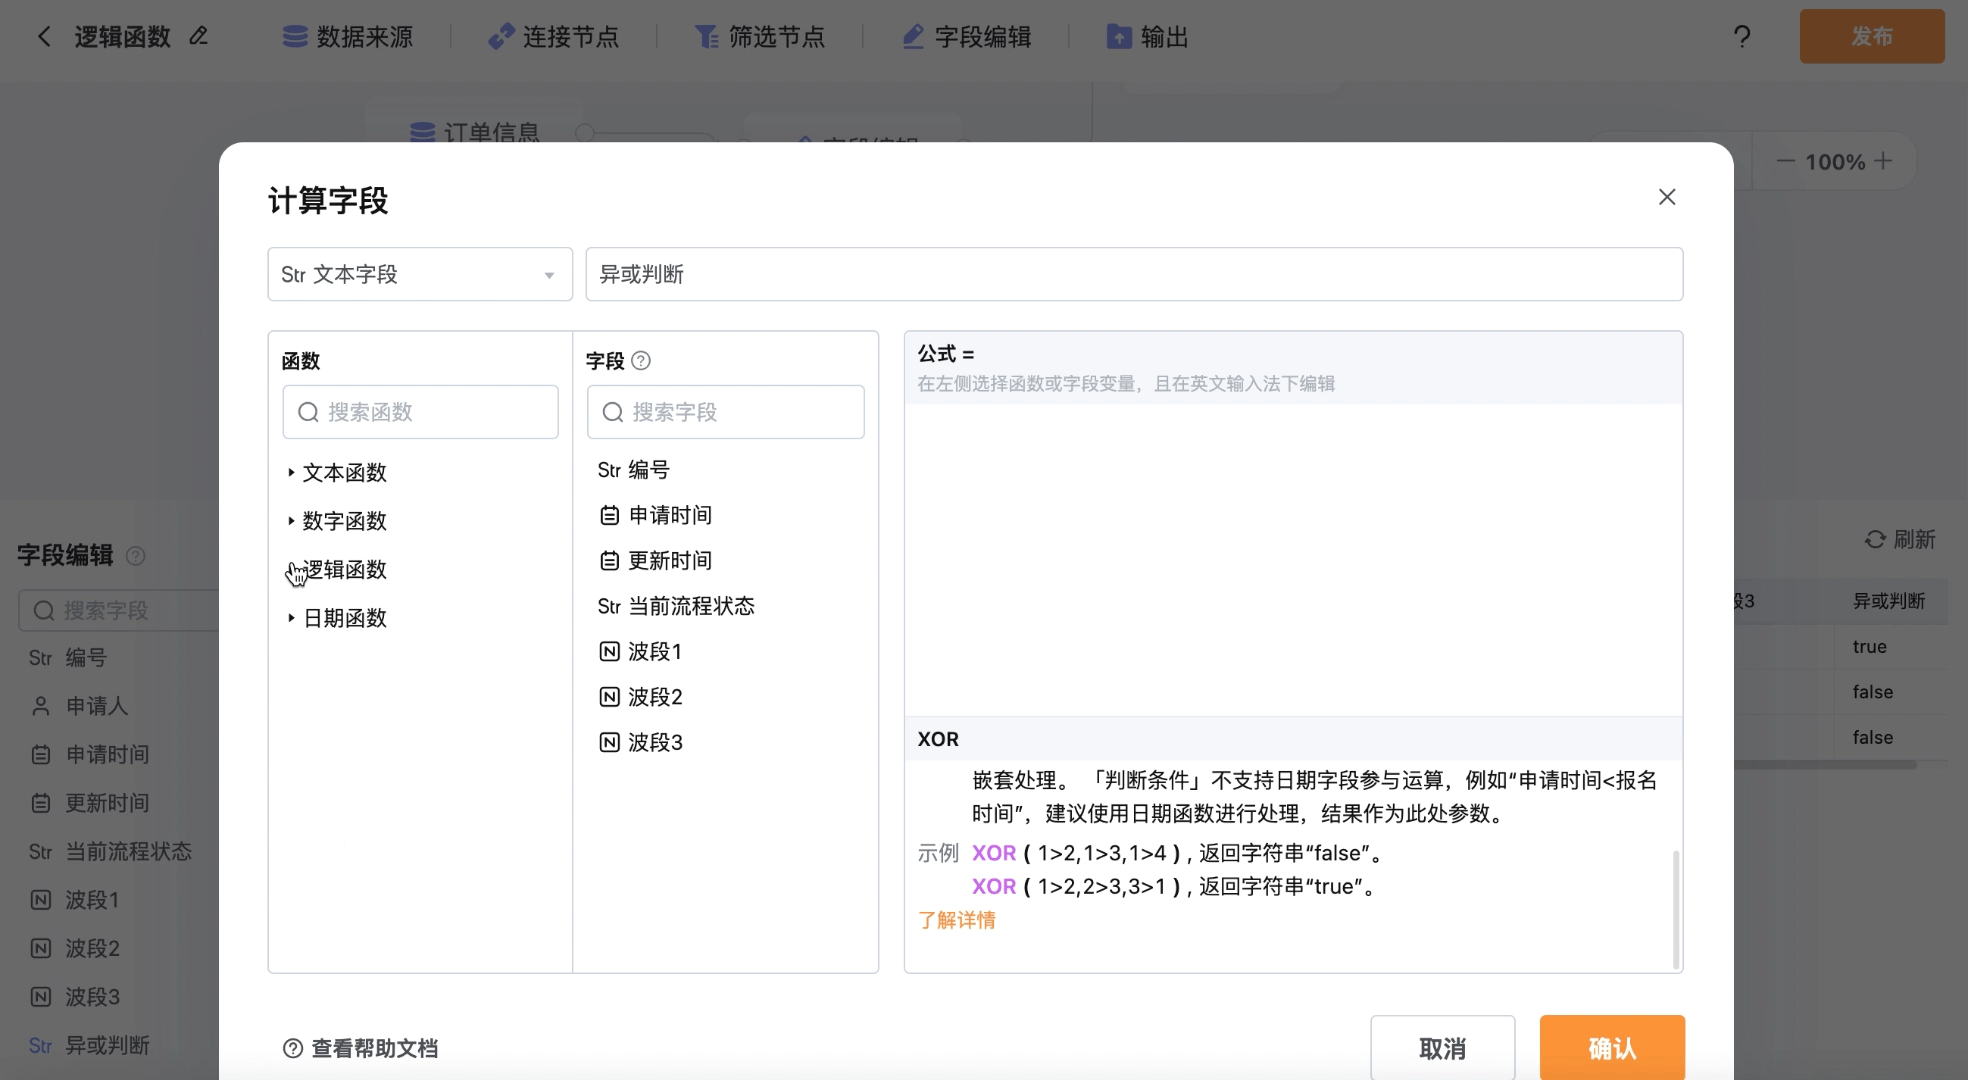Select 波段1 in background sidebar list
The width and height of the screenshot is (1968, 1080).
pos(75,900)
